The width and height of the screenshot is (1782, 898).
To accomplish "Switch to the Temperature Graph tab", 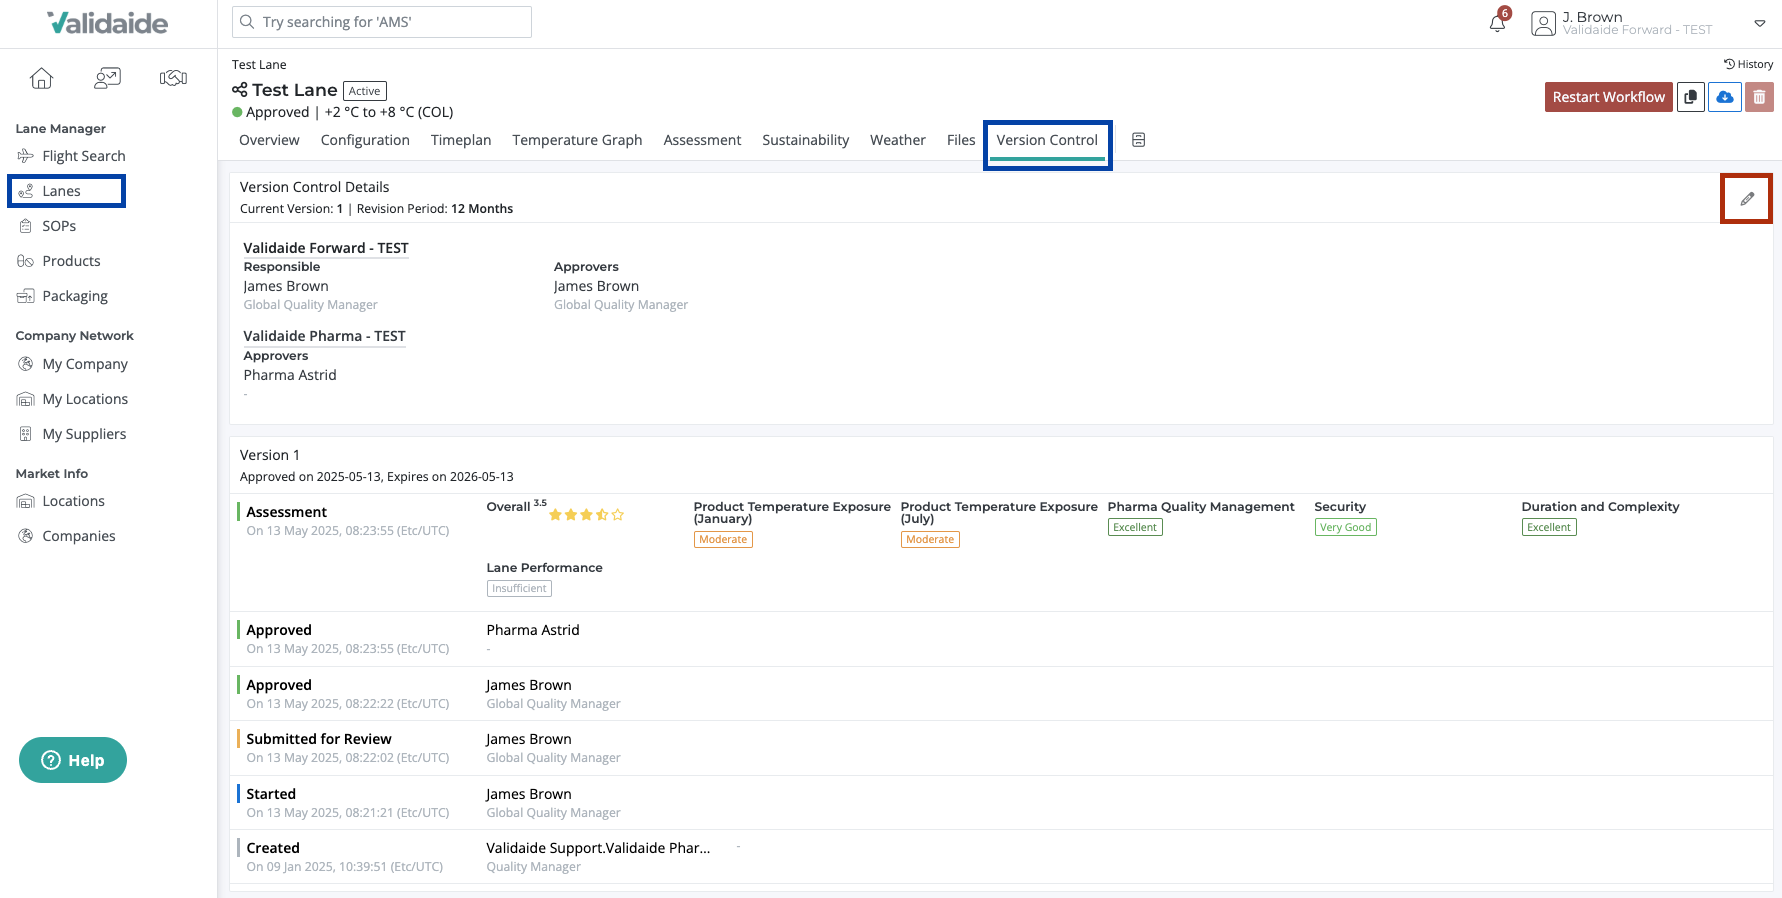I will coord(577,140).
